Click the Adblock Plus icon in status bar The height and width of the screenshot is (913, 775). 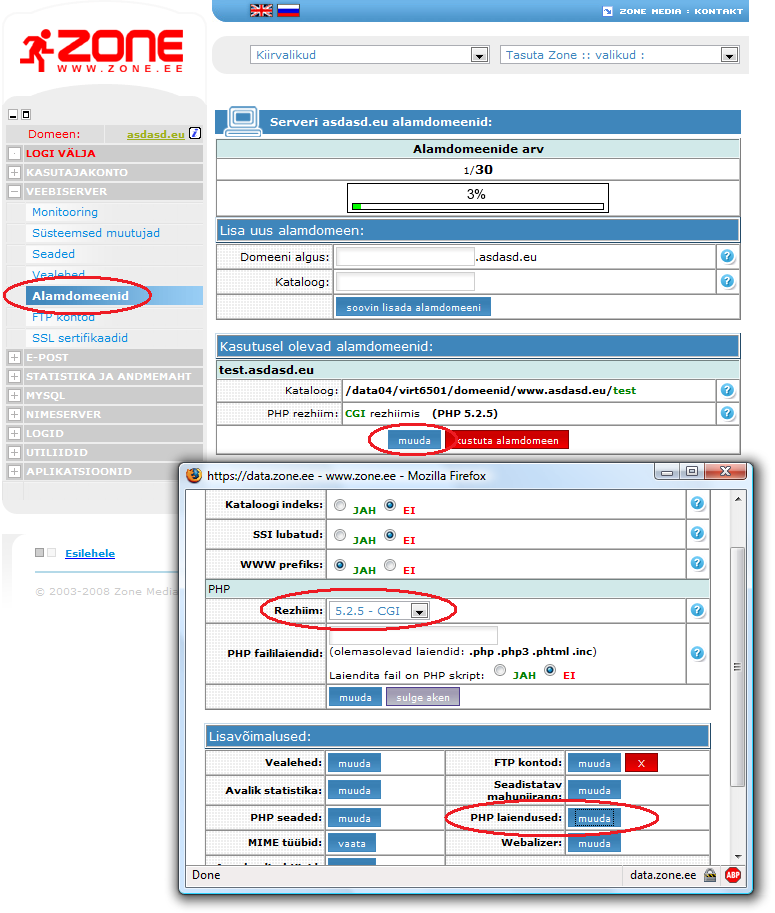[x=732, y=875]
